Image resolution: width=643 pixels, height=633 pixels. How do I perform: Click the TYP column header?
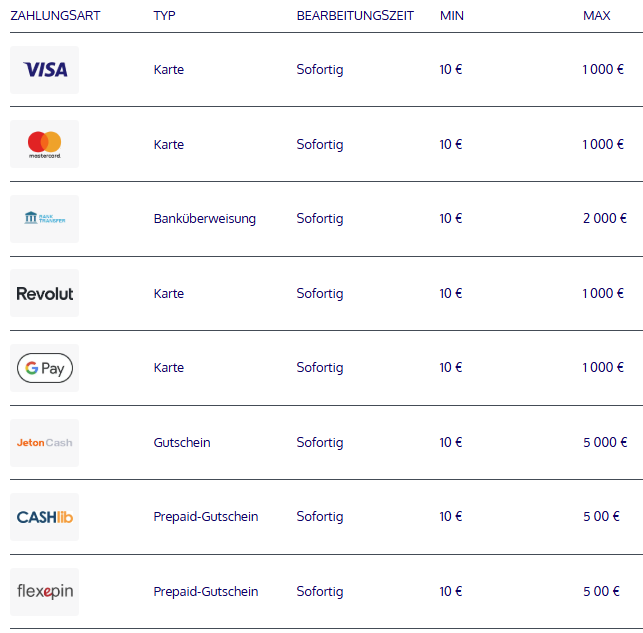coord(164,16)
